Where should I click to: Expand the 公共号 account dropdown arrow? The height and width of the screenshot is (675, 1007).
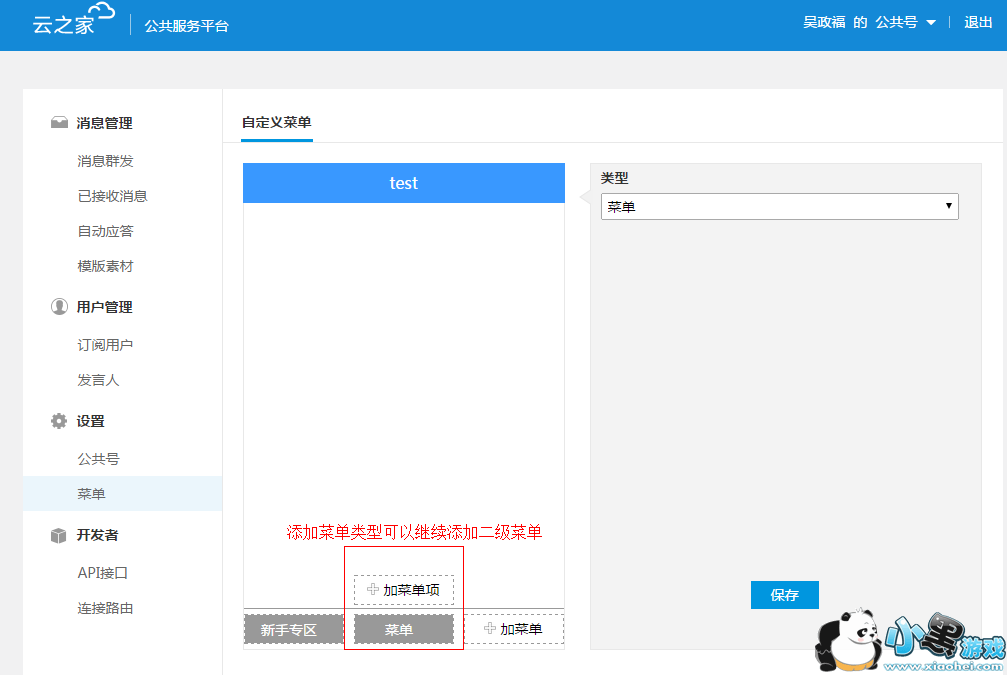tap(931, 23)
